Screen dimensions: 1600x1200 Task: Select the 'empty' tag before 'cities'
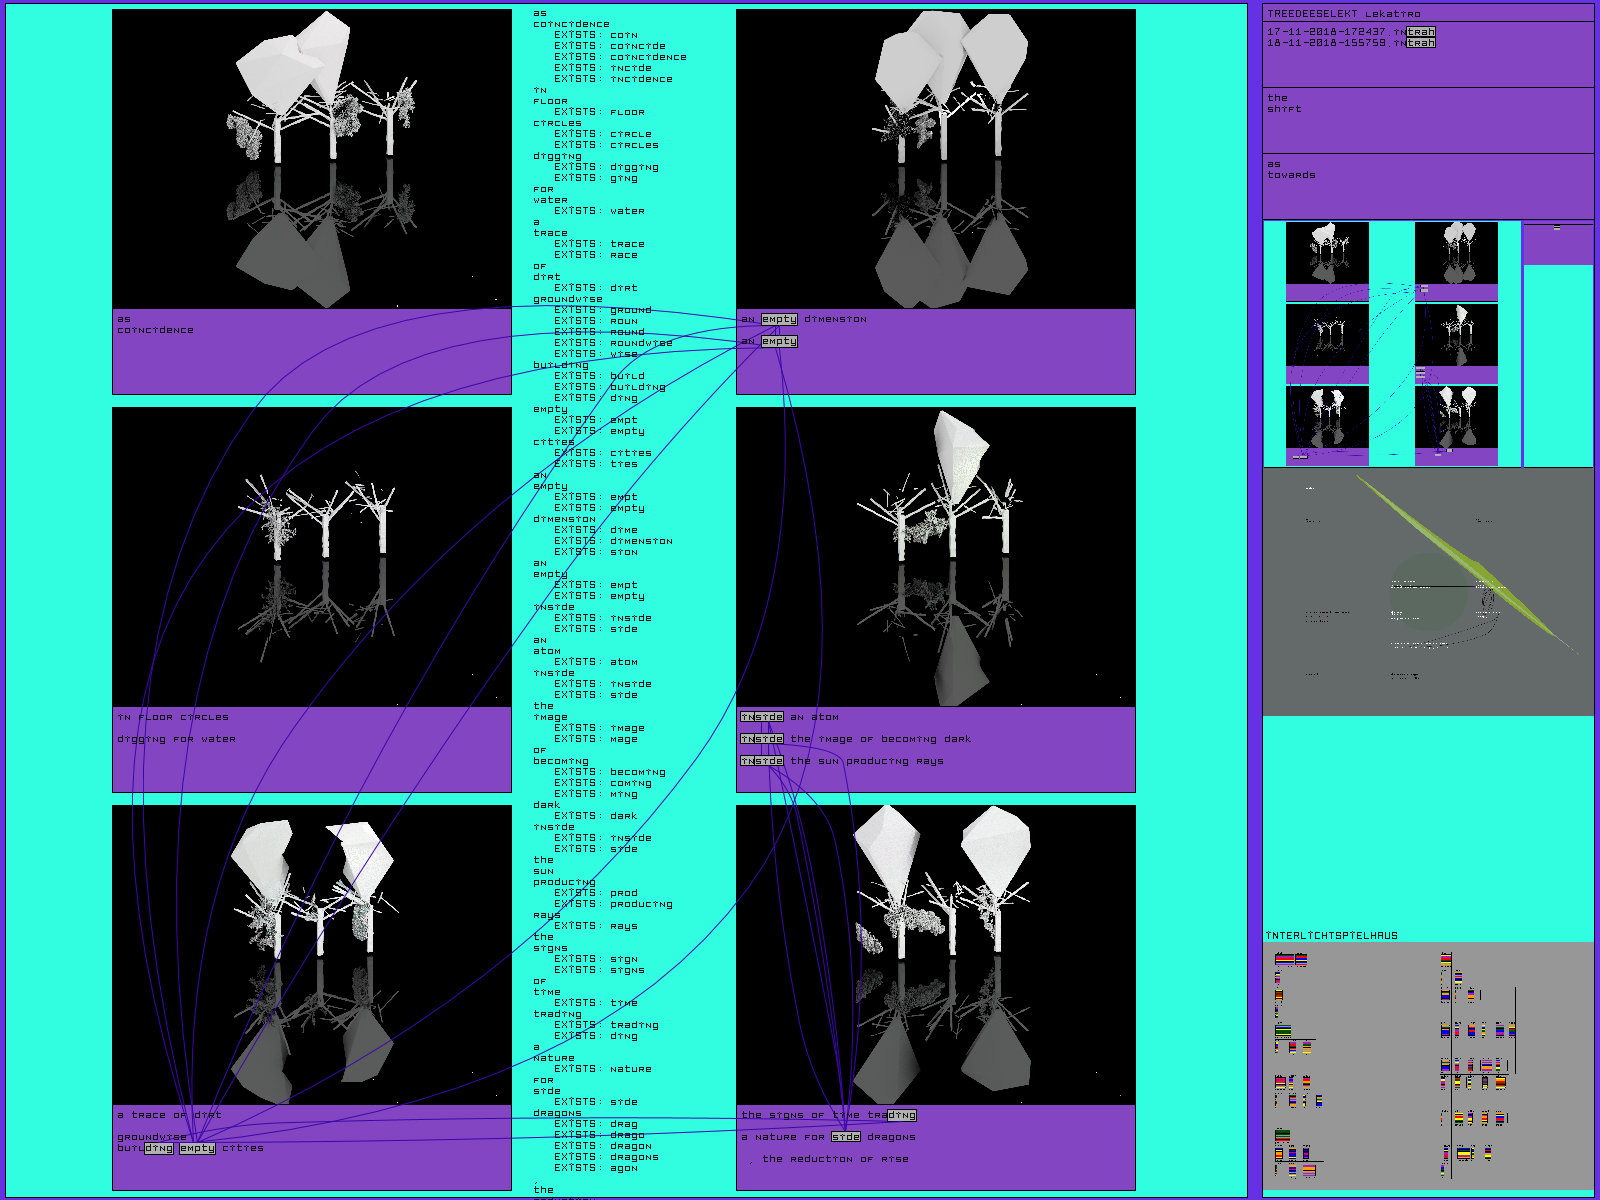(197, 1148)
